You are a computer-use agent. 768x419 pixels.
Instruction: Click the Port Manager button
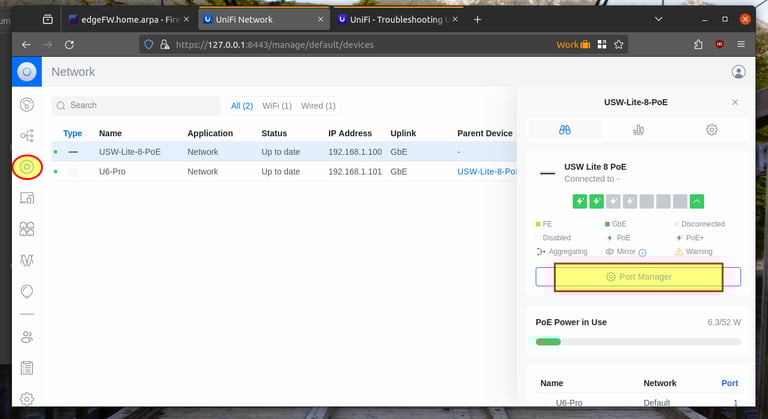638,277
